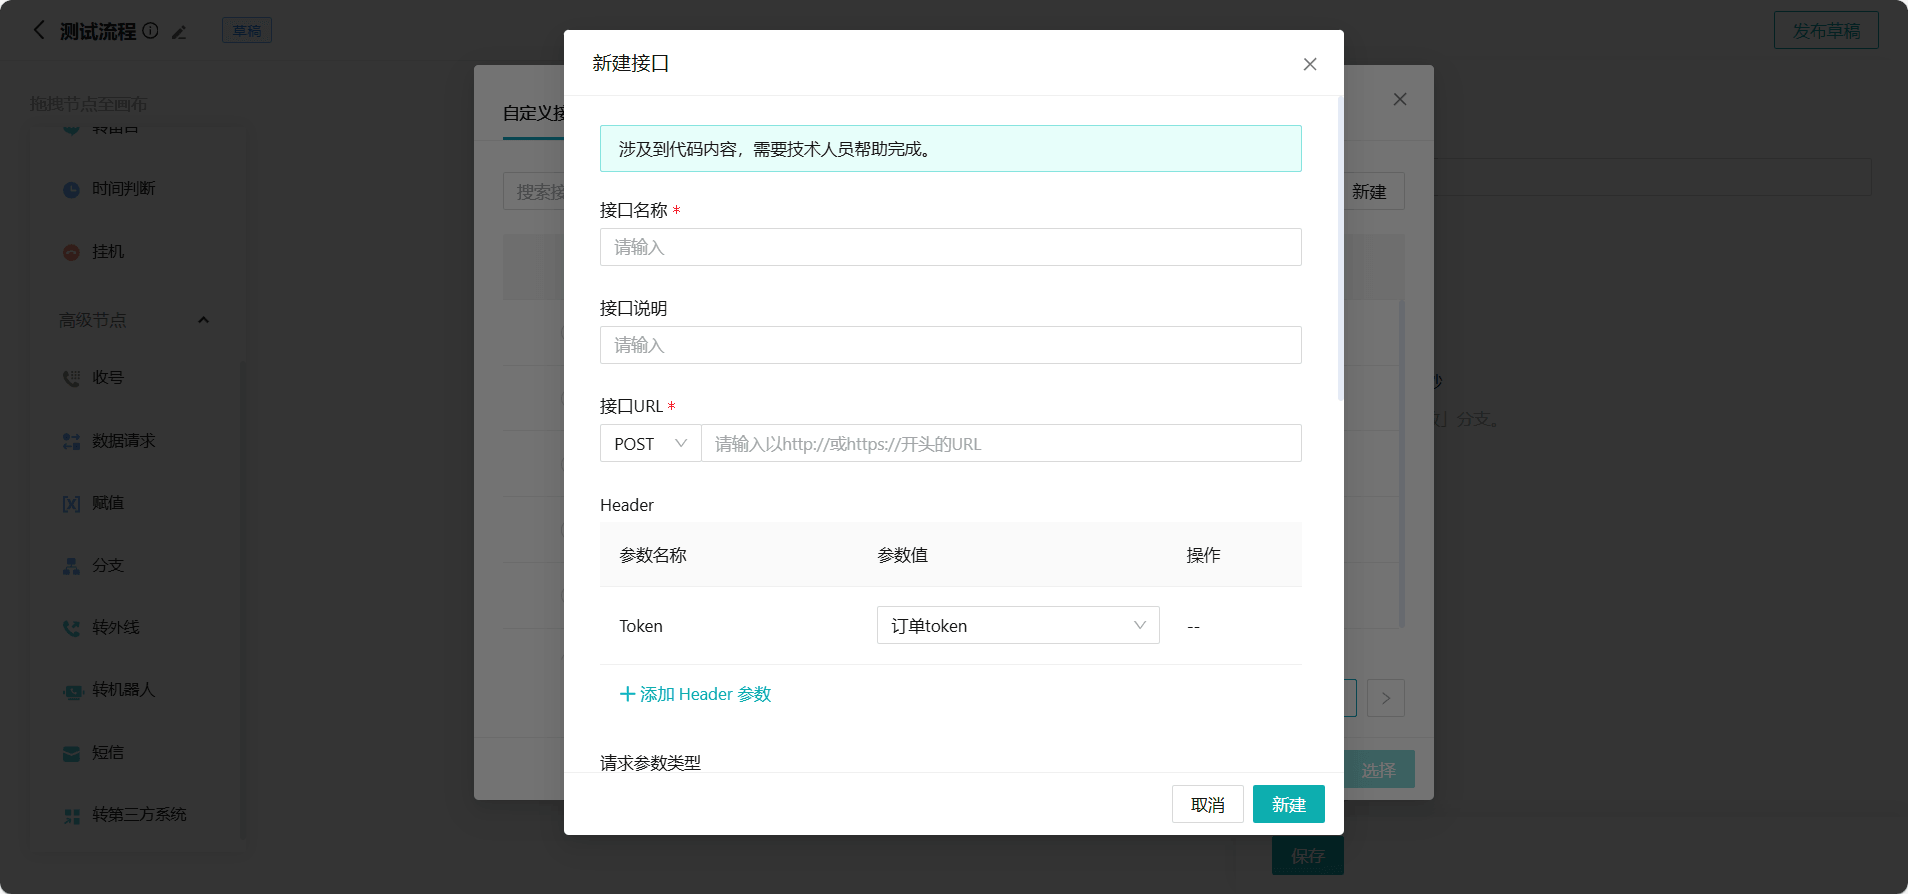Click the 转外线 node icon

coord(71,628)
